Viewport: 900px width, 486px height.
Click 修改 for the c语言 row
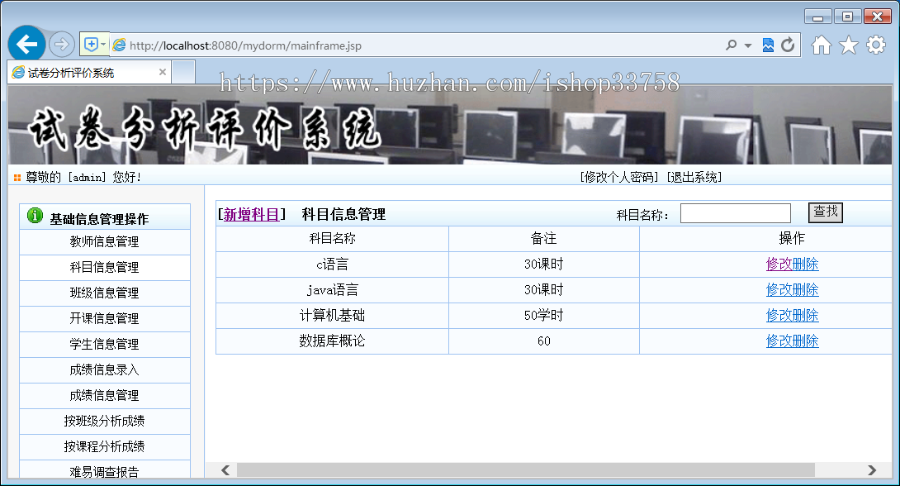pyautogui.click(x=779, y=265)
